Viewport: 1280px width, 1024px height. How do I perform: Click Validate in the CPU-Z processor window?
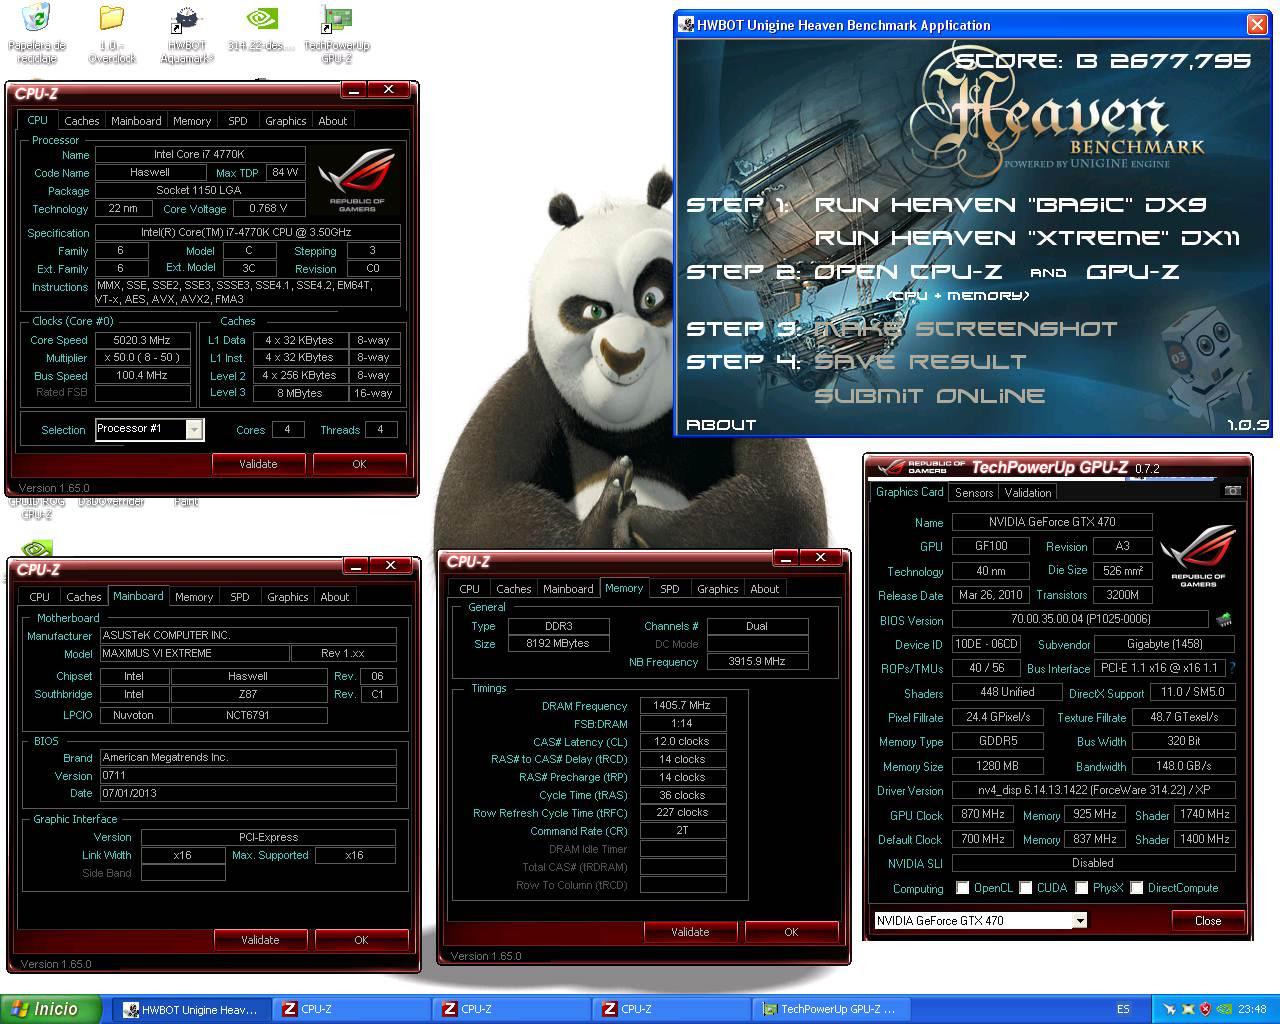[x=258, y=464]
